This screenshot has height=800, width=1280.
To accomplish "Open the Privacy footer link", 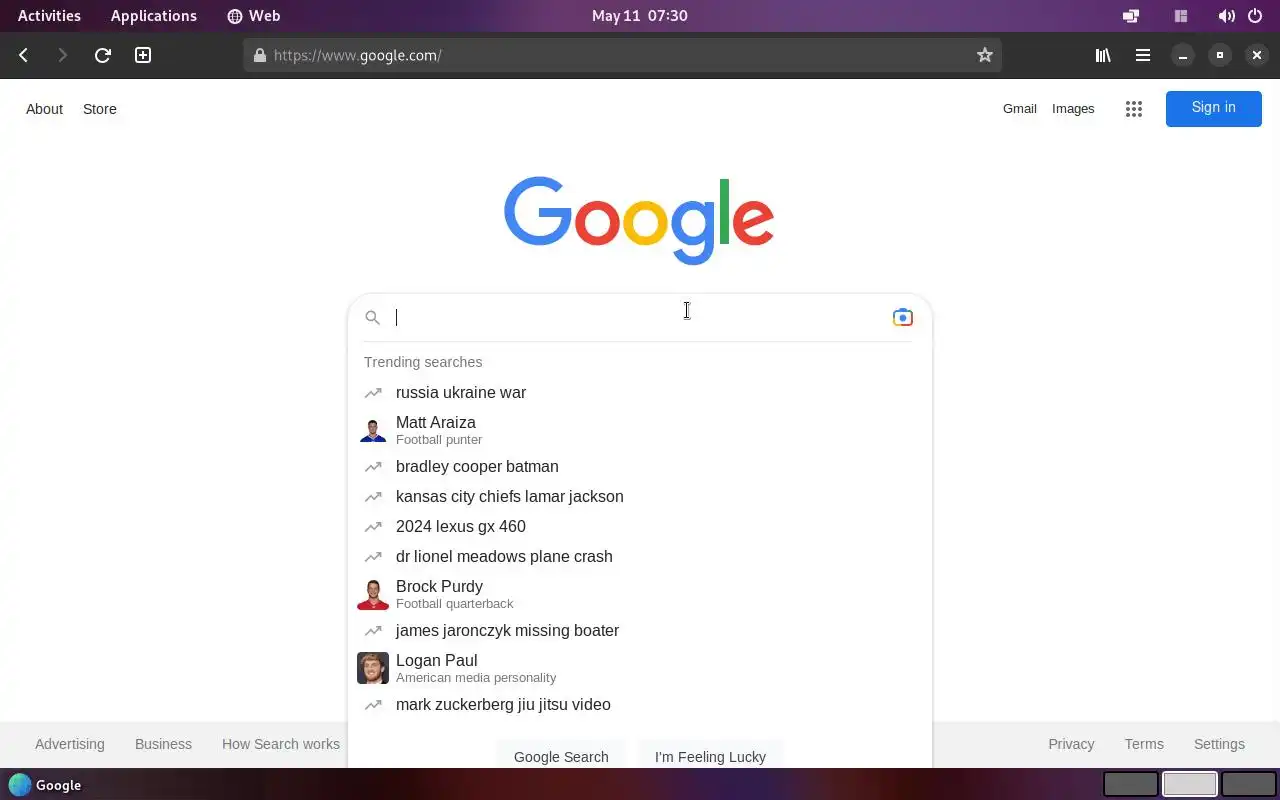I will 1071,744.
